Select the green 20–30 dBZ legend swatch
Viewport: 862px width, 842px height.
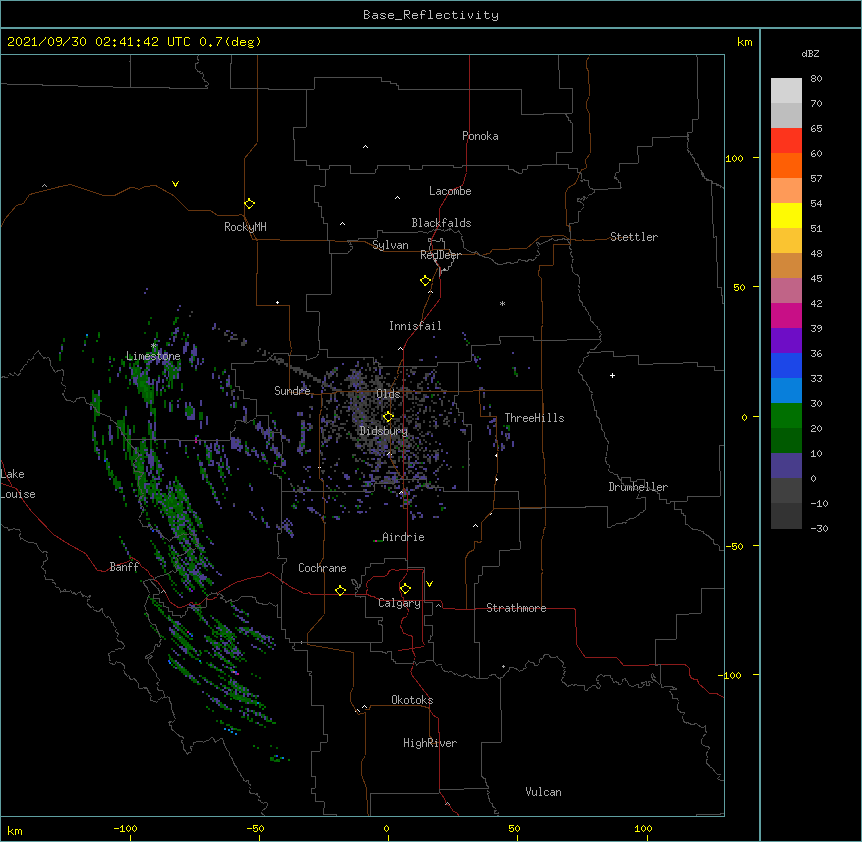786,416
